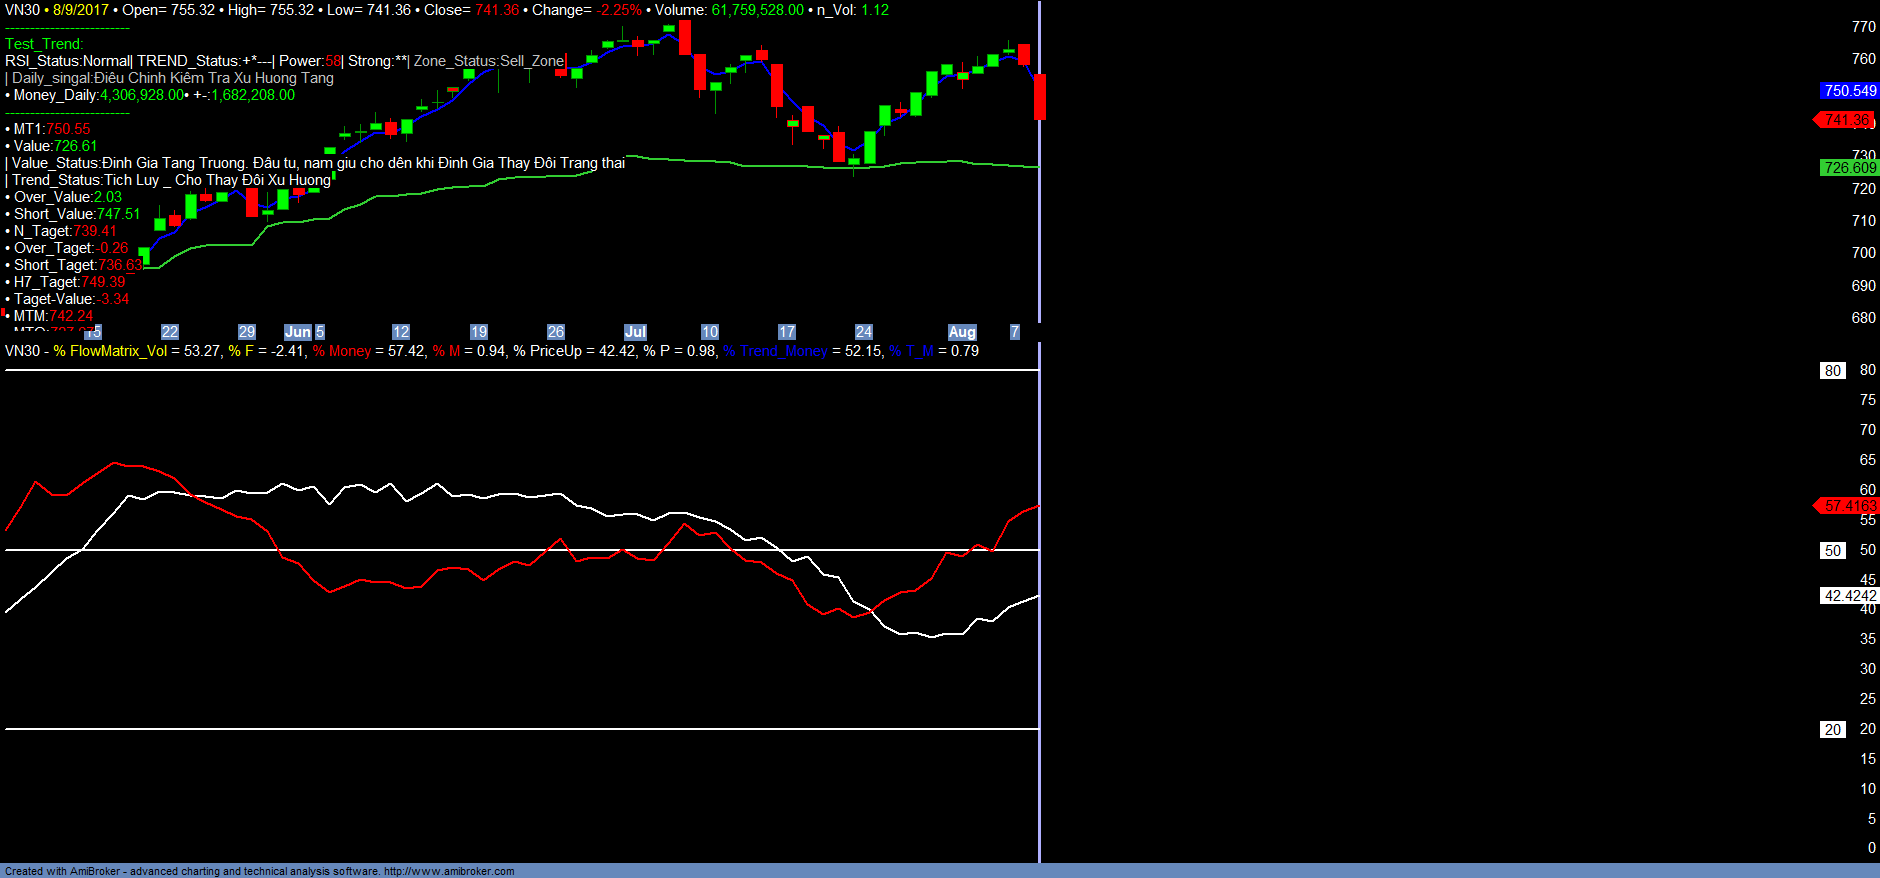Click the large red candlestick at the chart's right edge

1040,97
